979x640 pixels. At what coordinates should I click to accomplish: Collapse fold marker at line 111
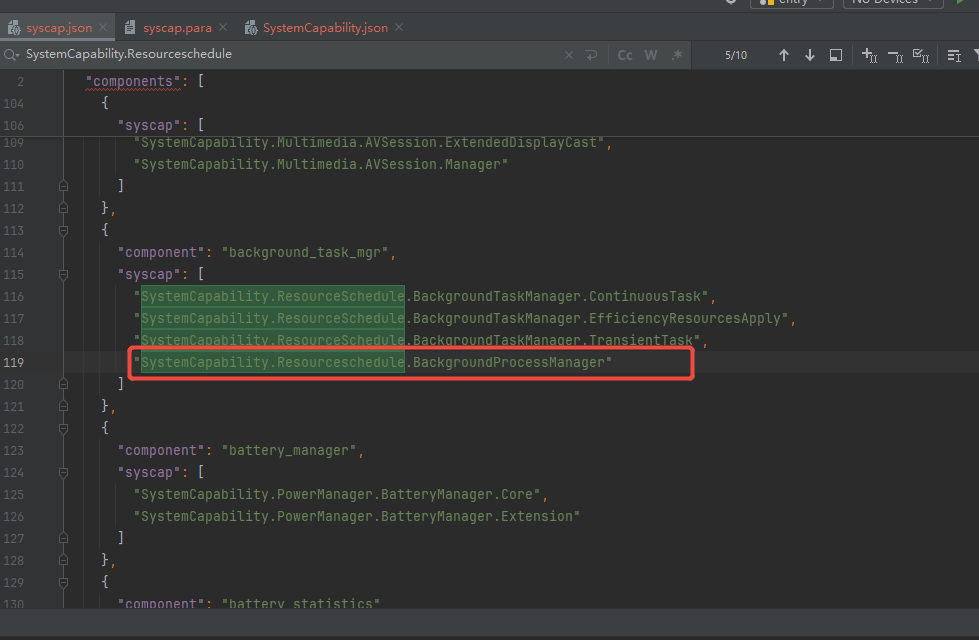tap(63, 186)
